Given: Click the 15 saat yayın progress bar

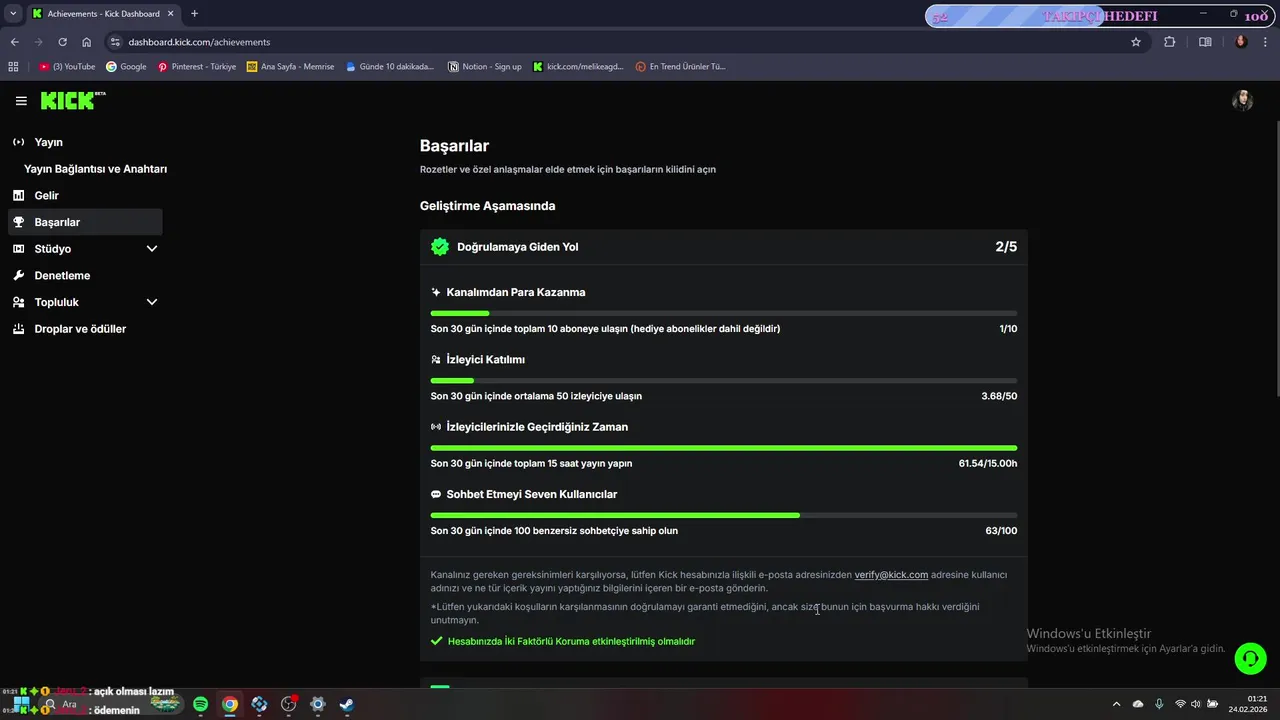Looking at the screenshot, I should point(724,448).
